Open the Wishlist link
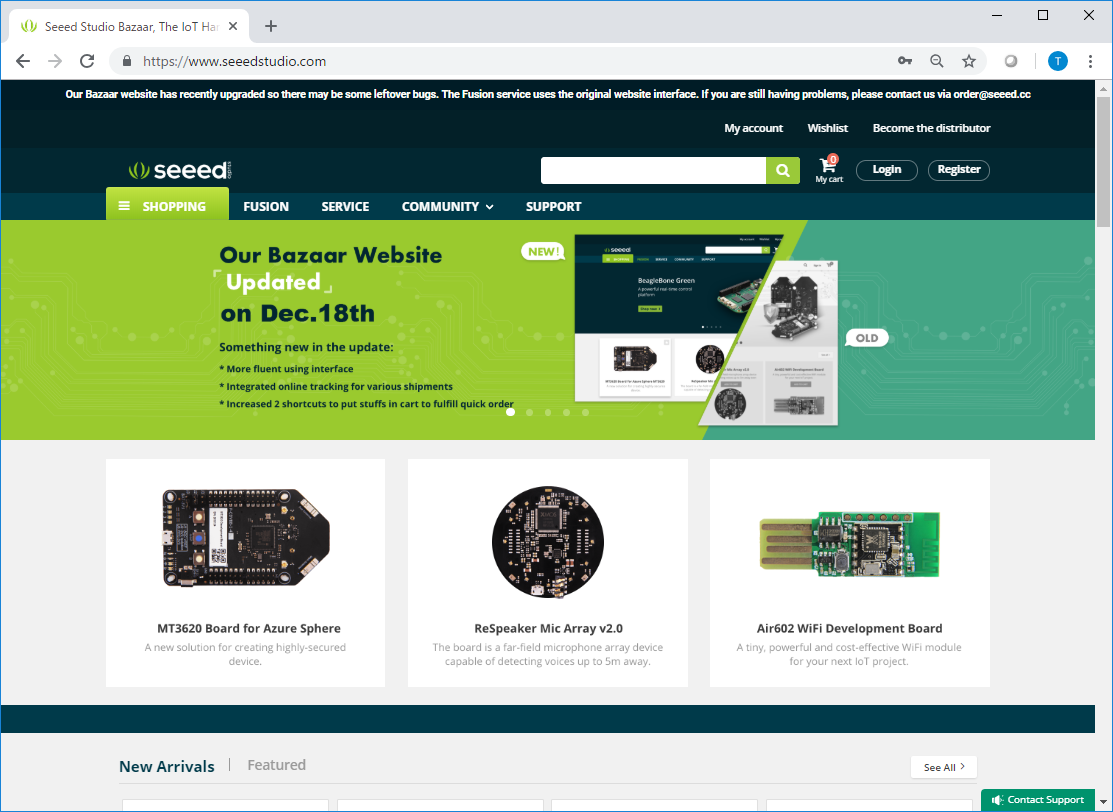The height and width of the screenshot is (812, 1113). click(x=828, y=128)
